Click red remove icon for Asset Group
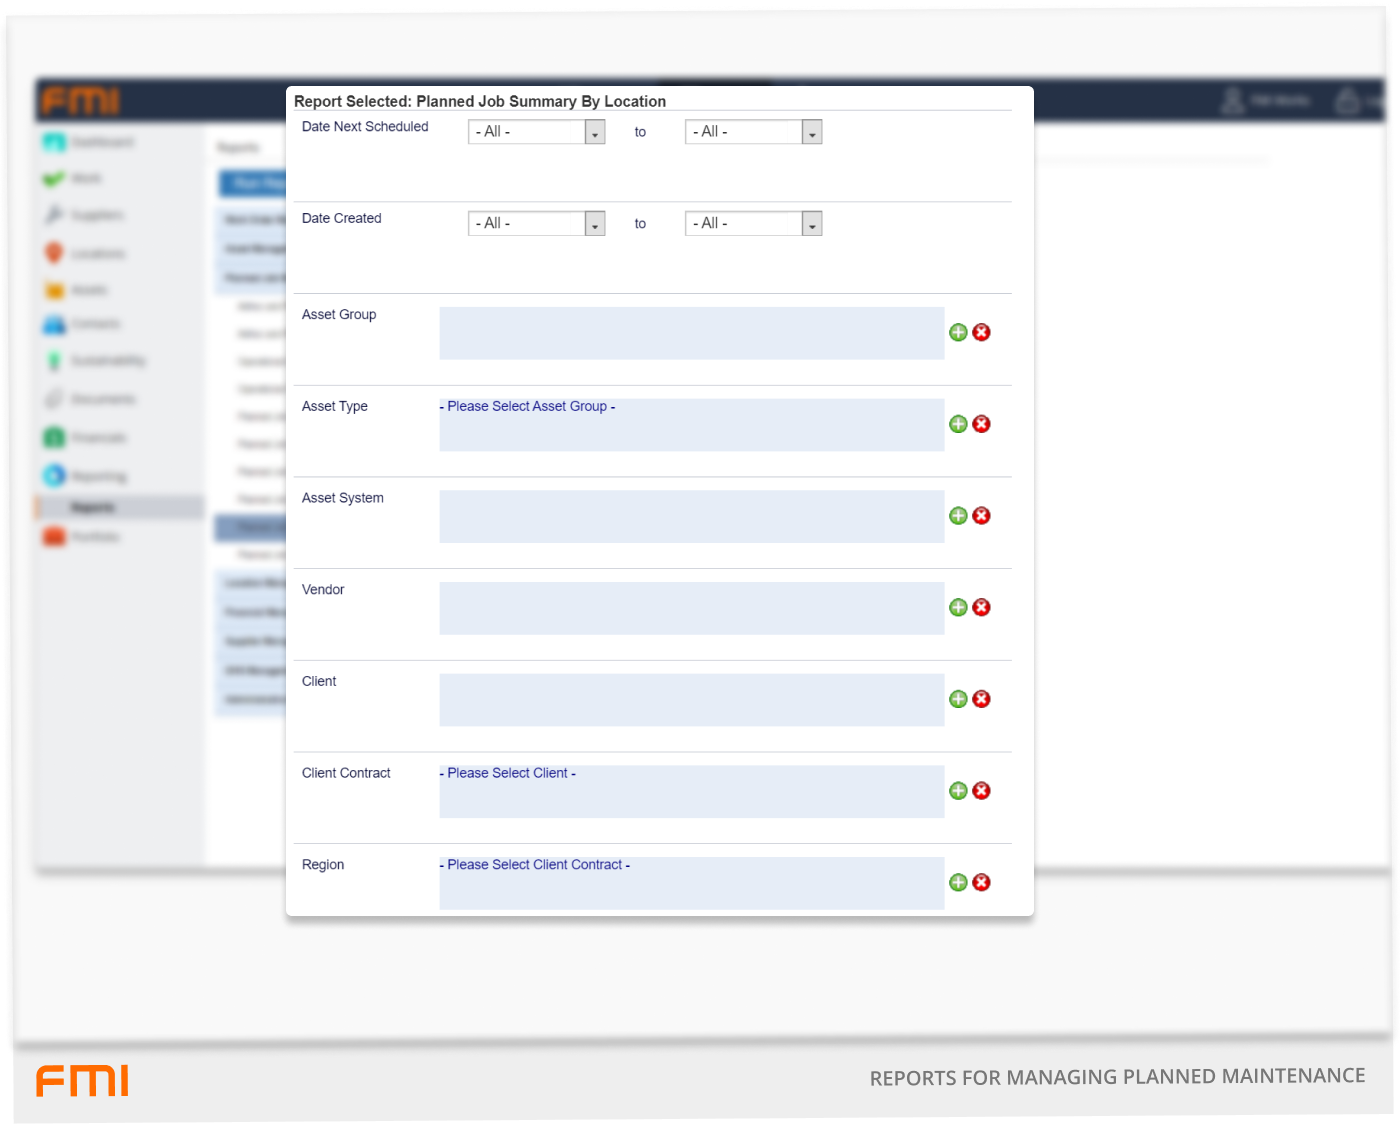This screenshot has height=1124, width=1400. tap(981, 332)
